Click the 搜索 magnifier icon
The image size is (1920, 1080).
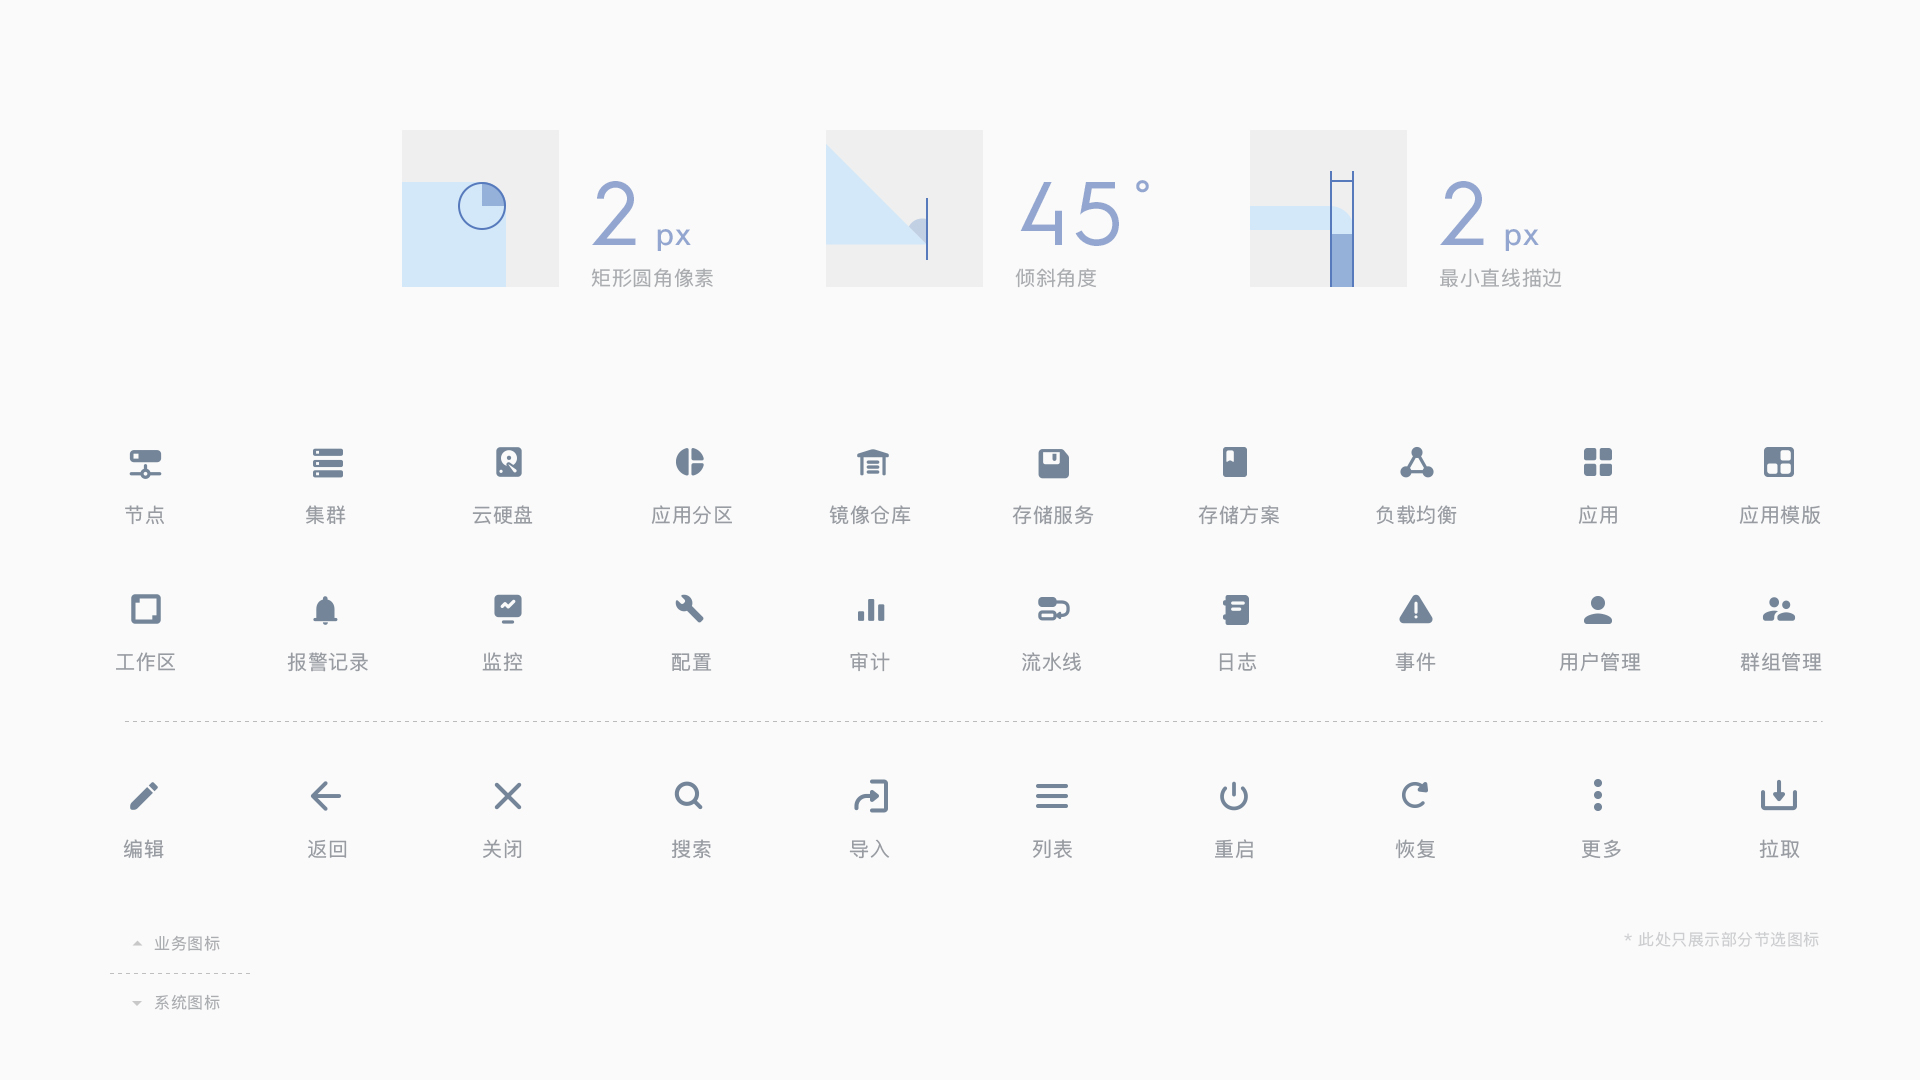[689, 796]
